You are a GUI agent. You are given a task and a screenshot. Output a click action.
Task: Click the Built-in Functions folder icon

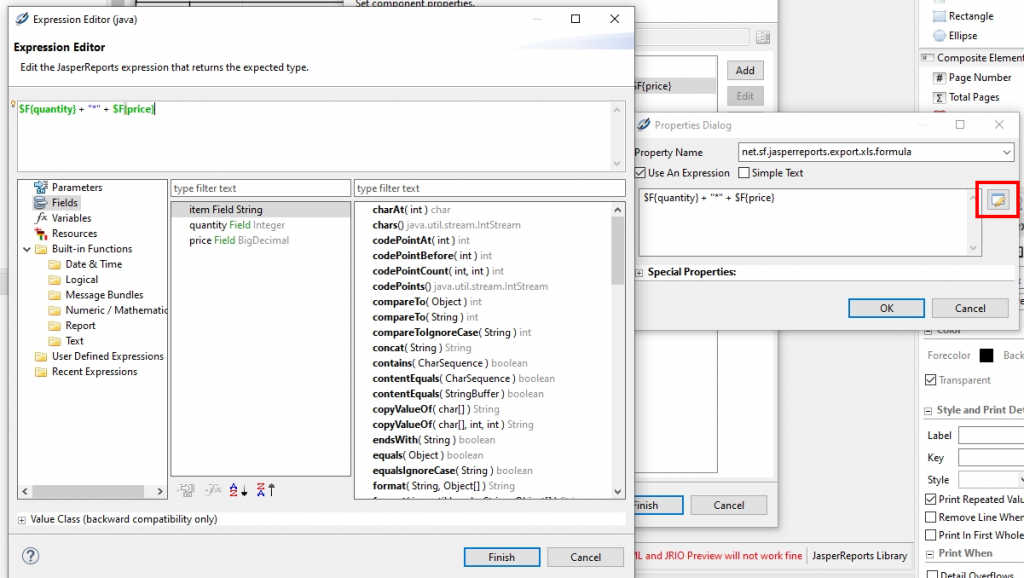(41, 249)
